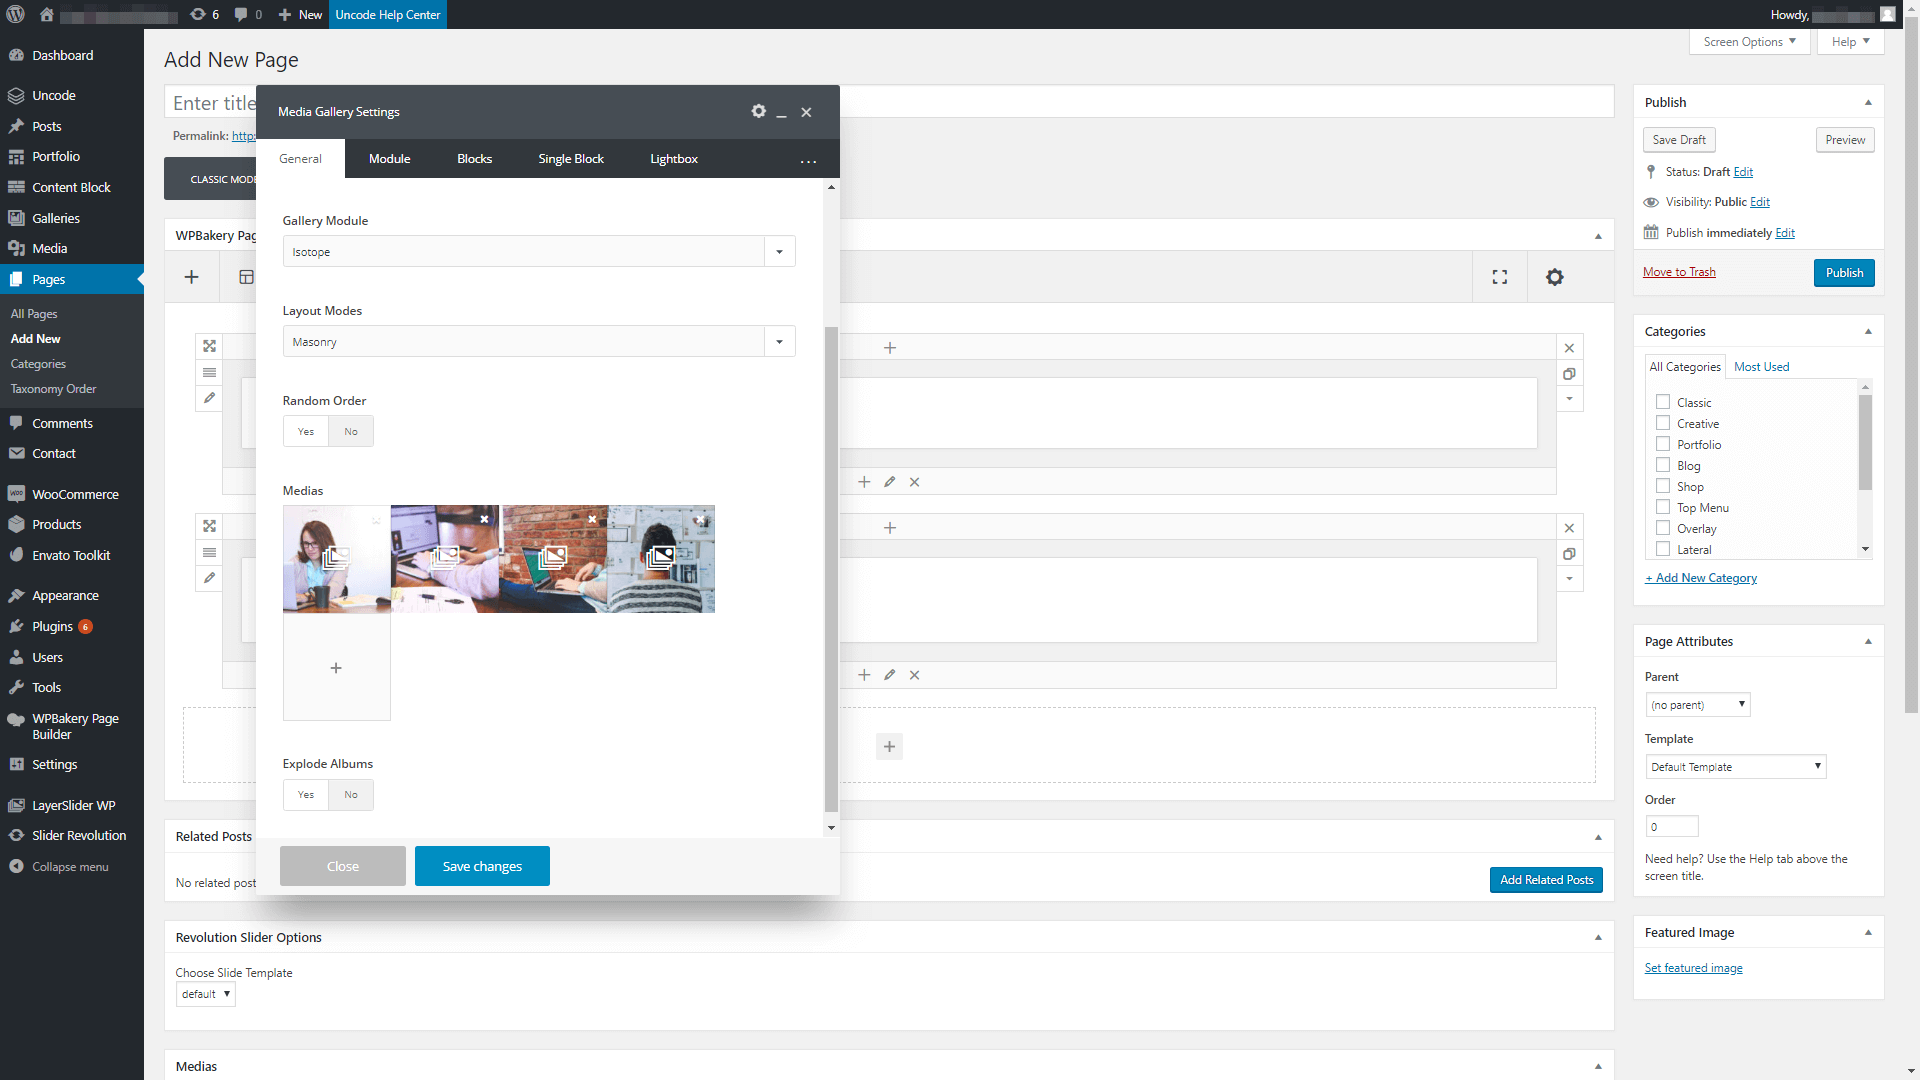
Task: Switch to the Blocks tab
Action: pyautogui.click(x=475, y=159)
